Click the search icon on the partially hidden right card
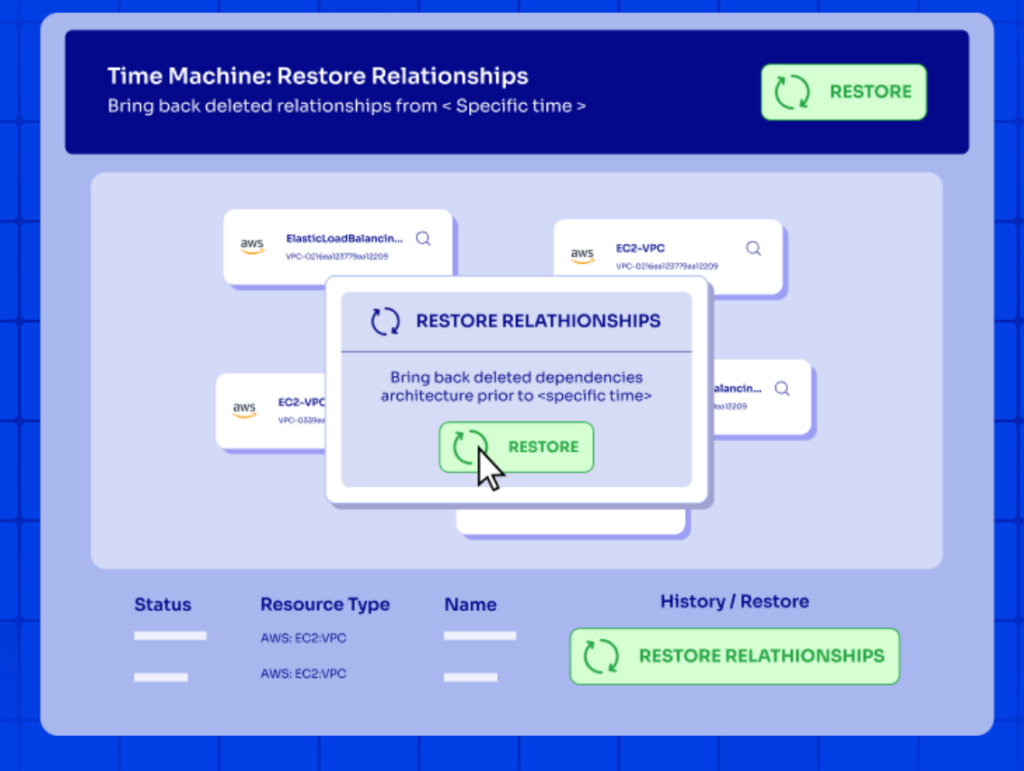 tap(782, 388)
